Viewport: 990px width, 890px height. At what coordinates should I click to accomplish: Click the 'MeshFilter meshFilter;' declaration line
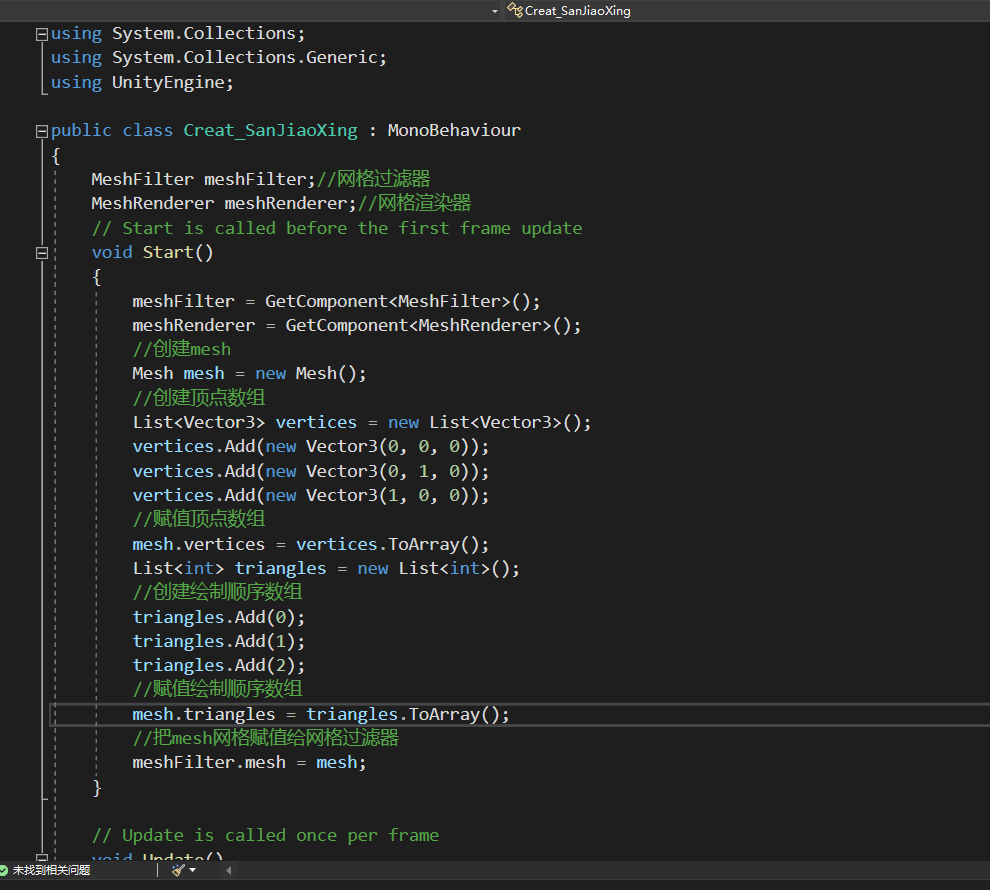point(203,179)
